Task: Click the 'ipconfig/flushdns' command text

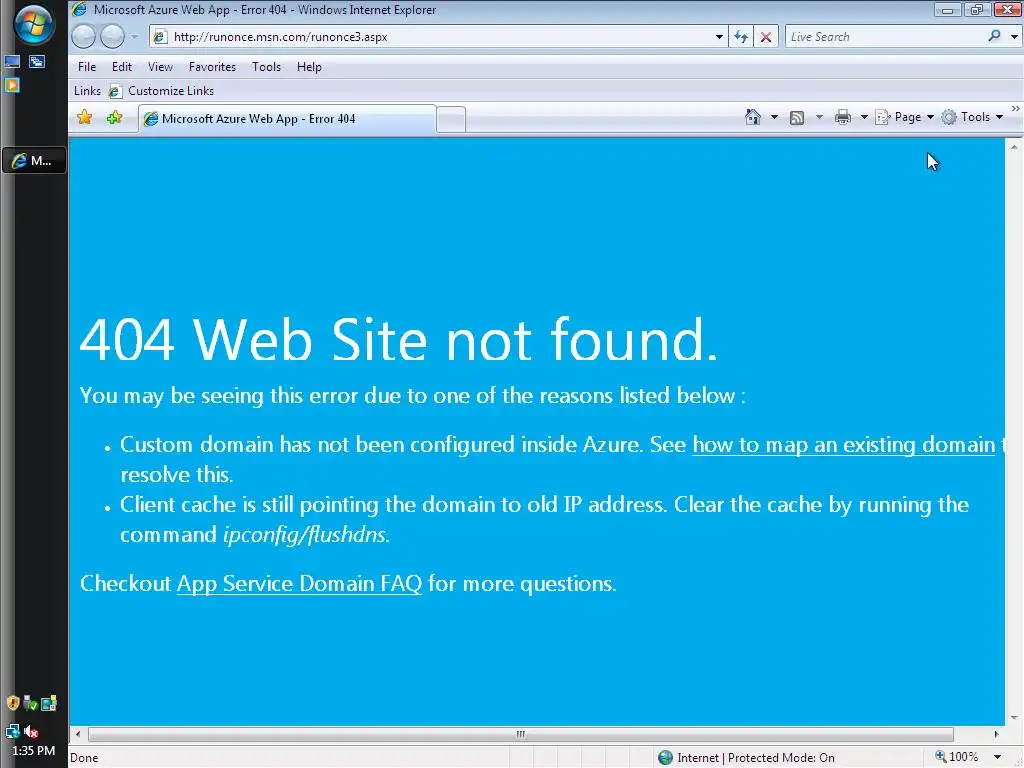Action: click(306, 535)
